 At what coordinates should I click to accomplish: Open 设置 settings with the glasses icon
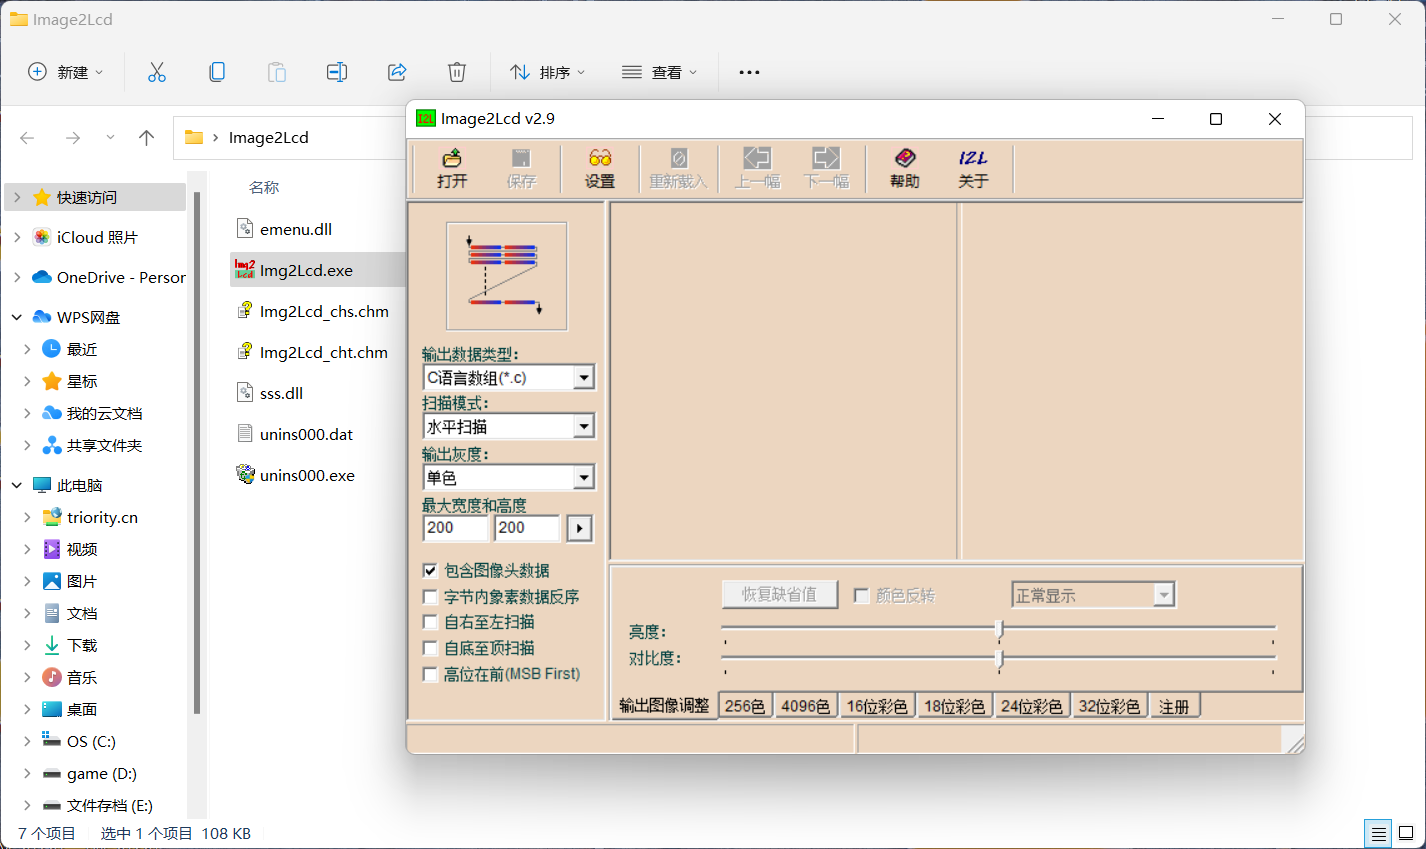tap(599, 168)
